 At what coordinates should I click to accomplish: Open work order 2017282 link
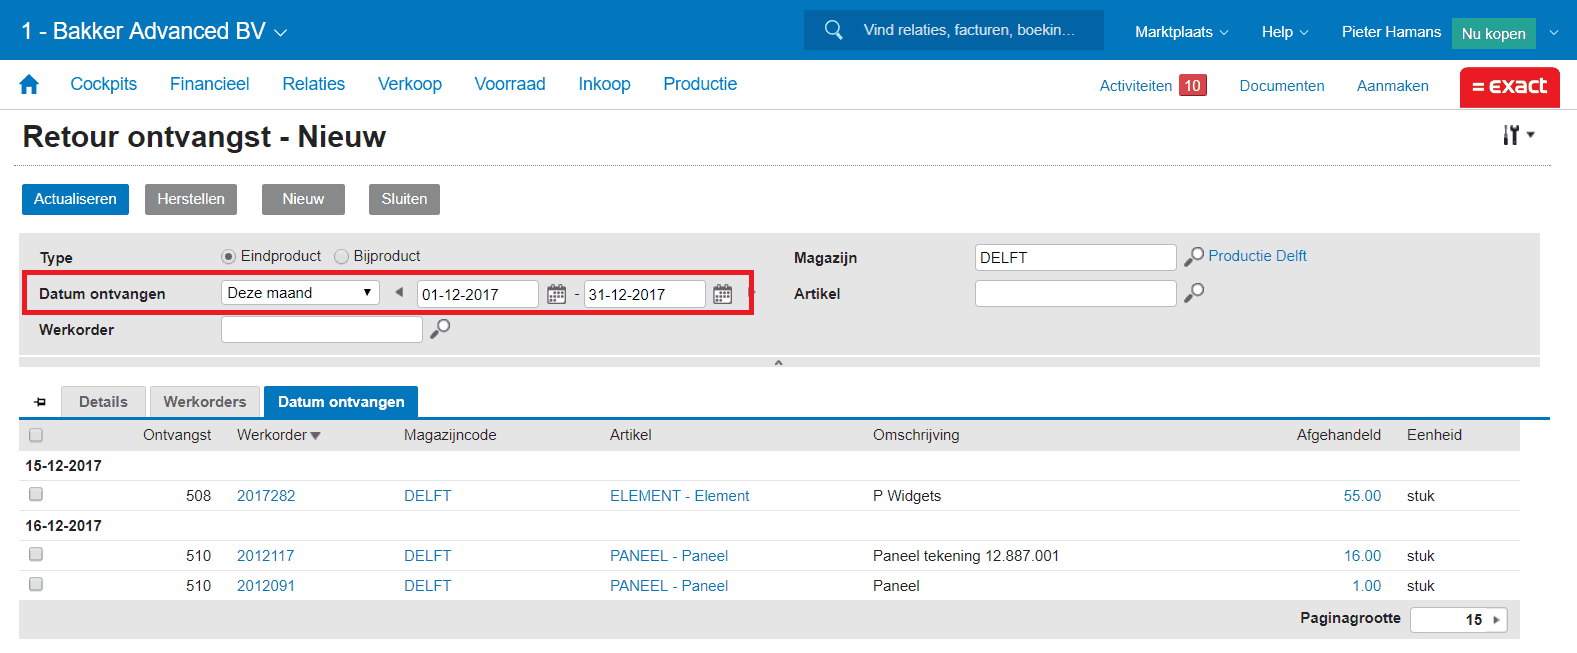(x=266, y=496)
